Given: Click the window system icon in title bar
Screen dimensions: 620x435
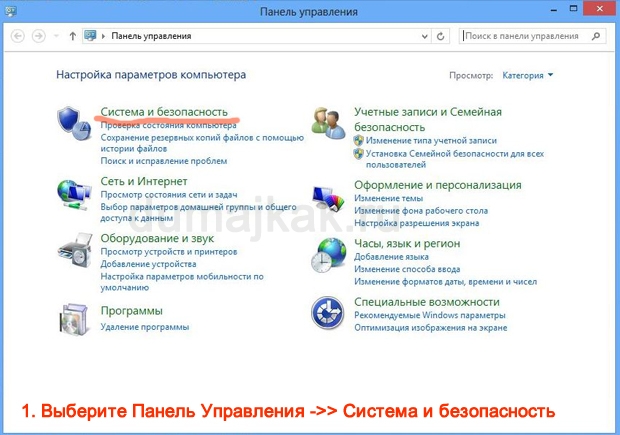Looking at the screenshot, I should coord(10,11).
